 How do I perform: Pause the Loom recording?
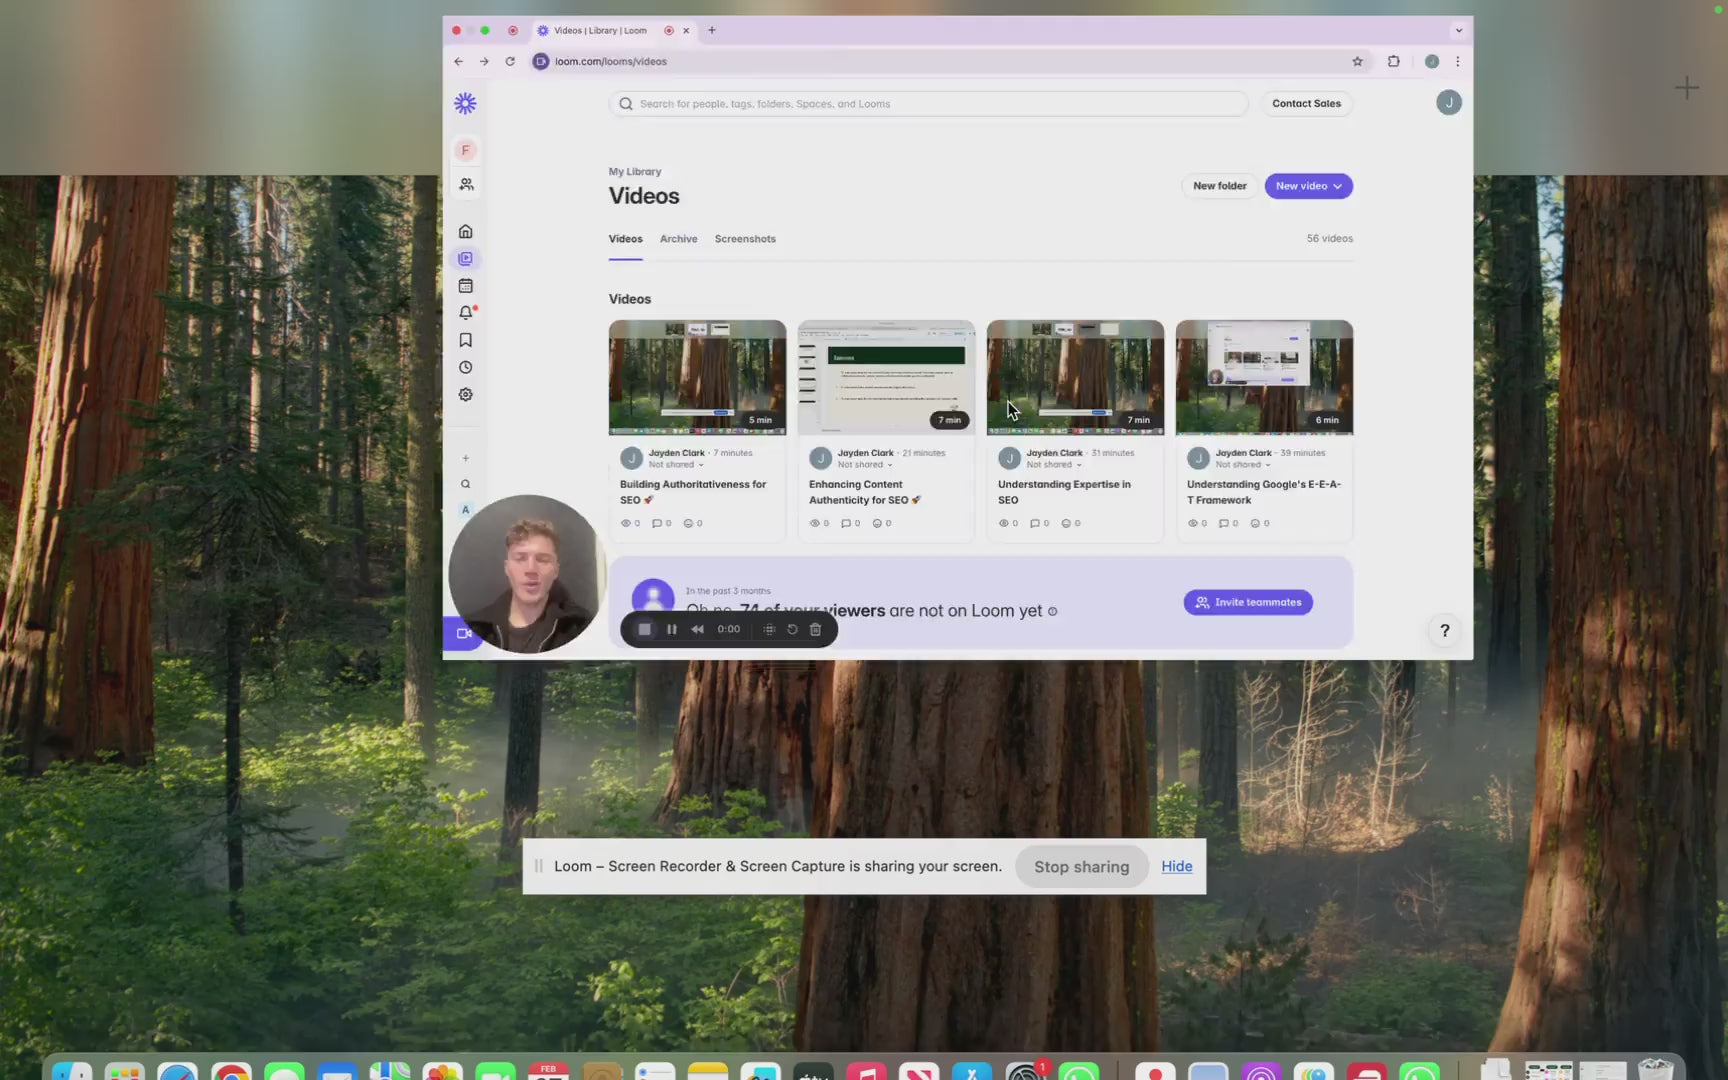coord(671,630)
